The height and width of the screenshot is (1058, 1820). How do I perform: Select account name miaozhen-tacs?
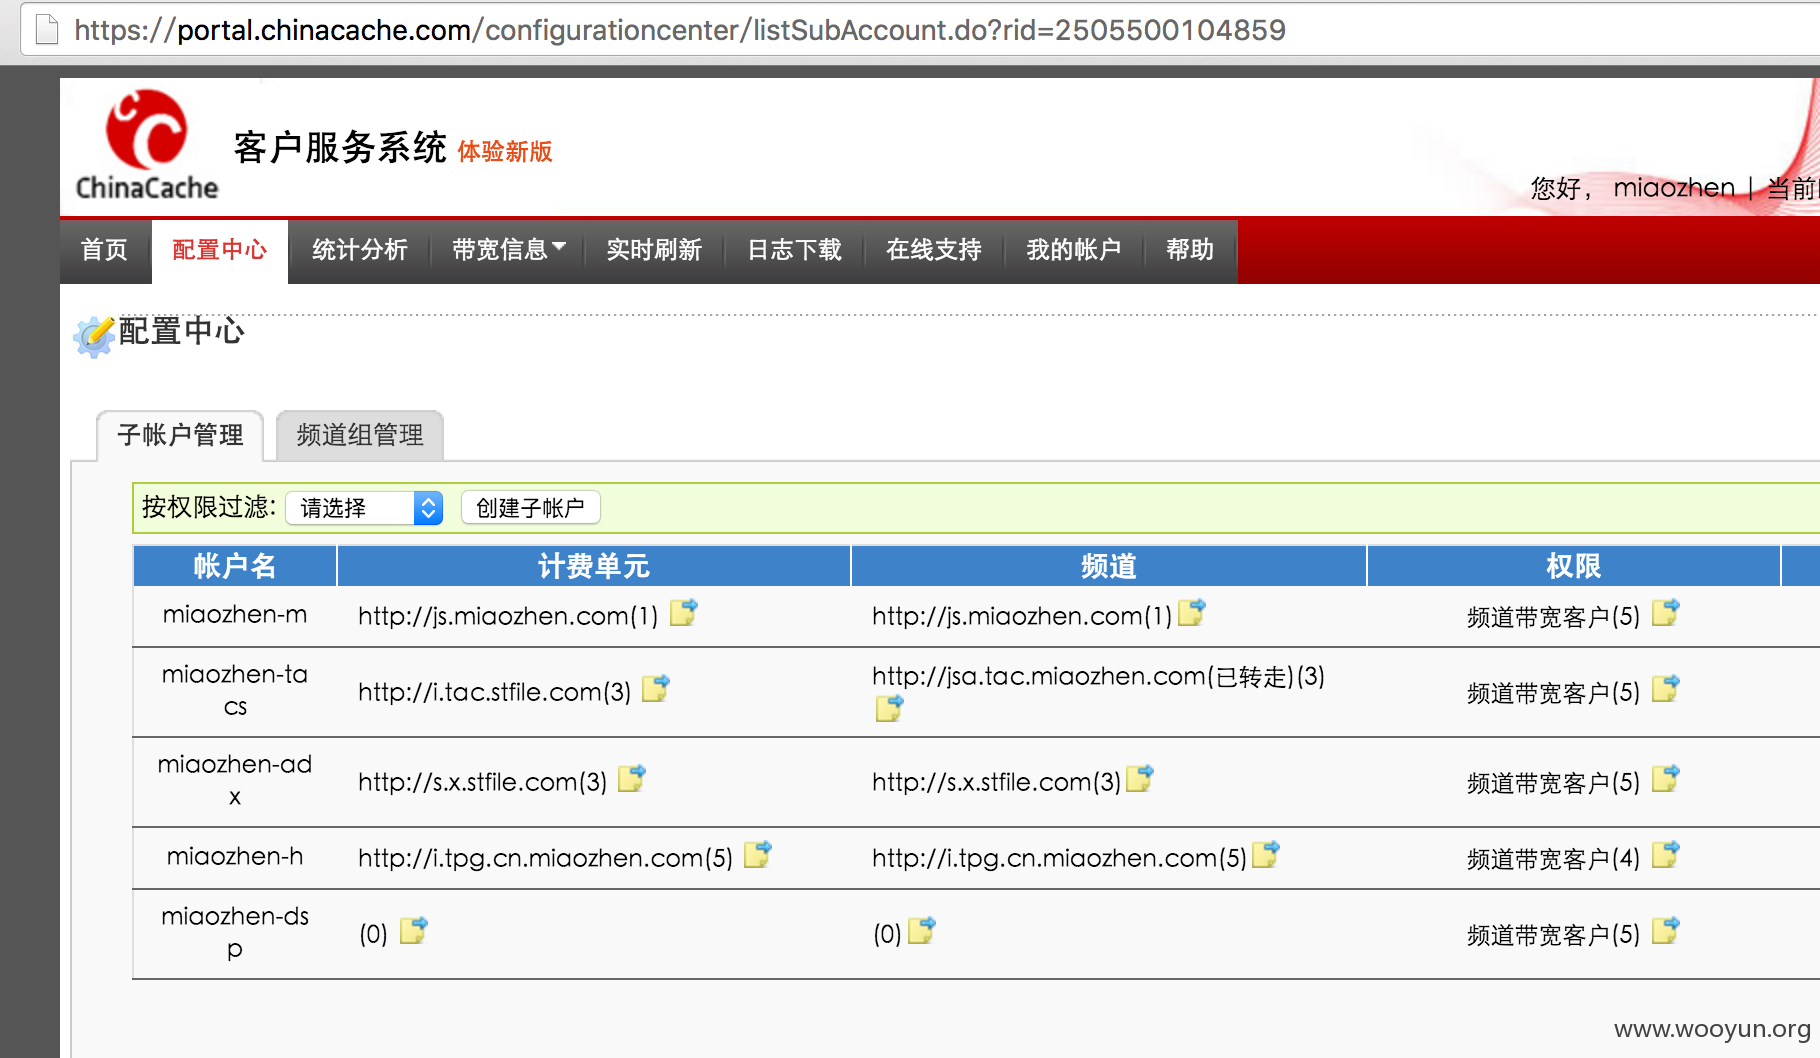(235, 690)
